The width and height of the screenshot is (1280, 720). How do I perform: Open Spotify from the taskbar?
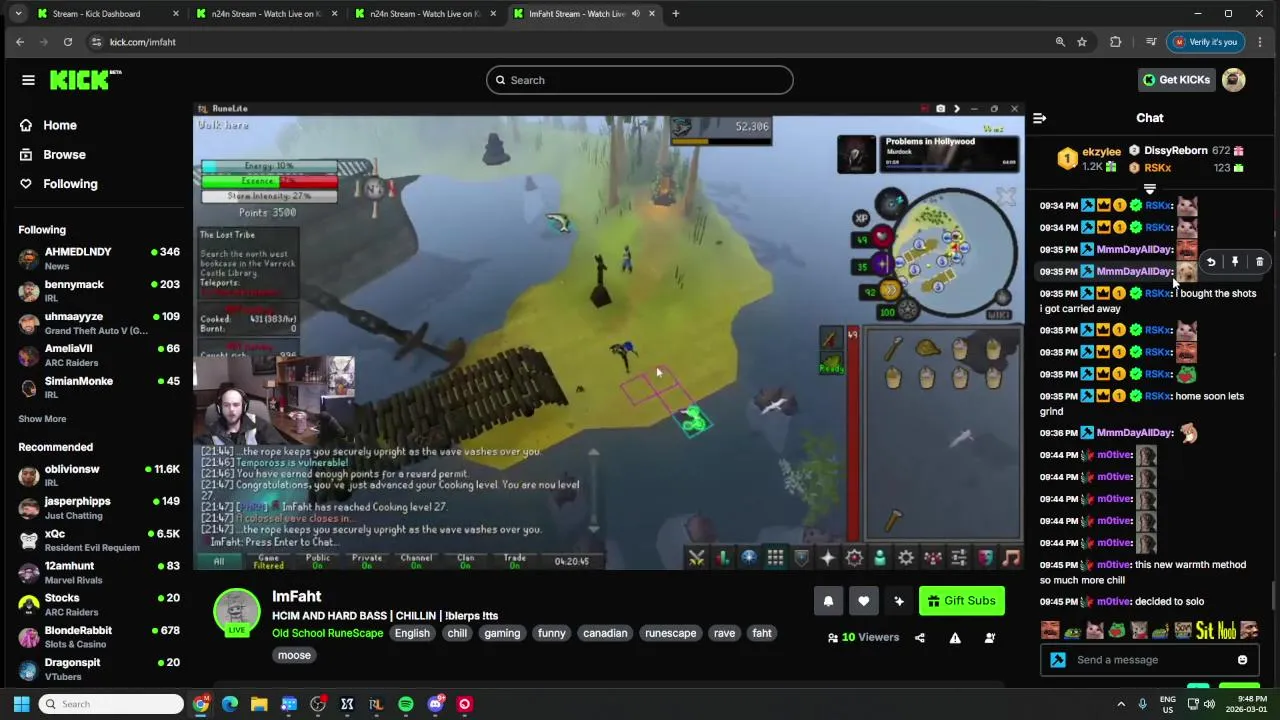coord(406,704)
